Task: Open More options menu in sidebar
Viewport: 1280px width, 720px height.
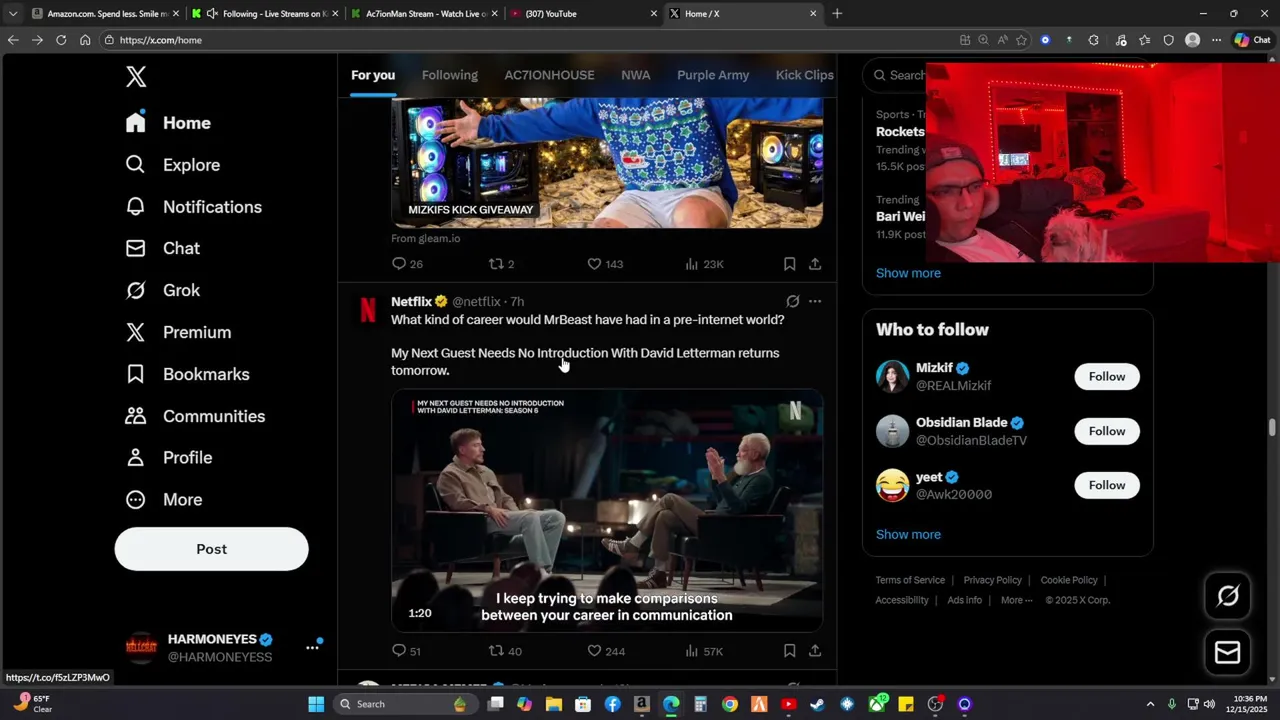Action: point(163,499)
